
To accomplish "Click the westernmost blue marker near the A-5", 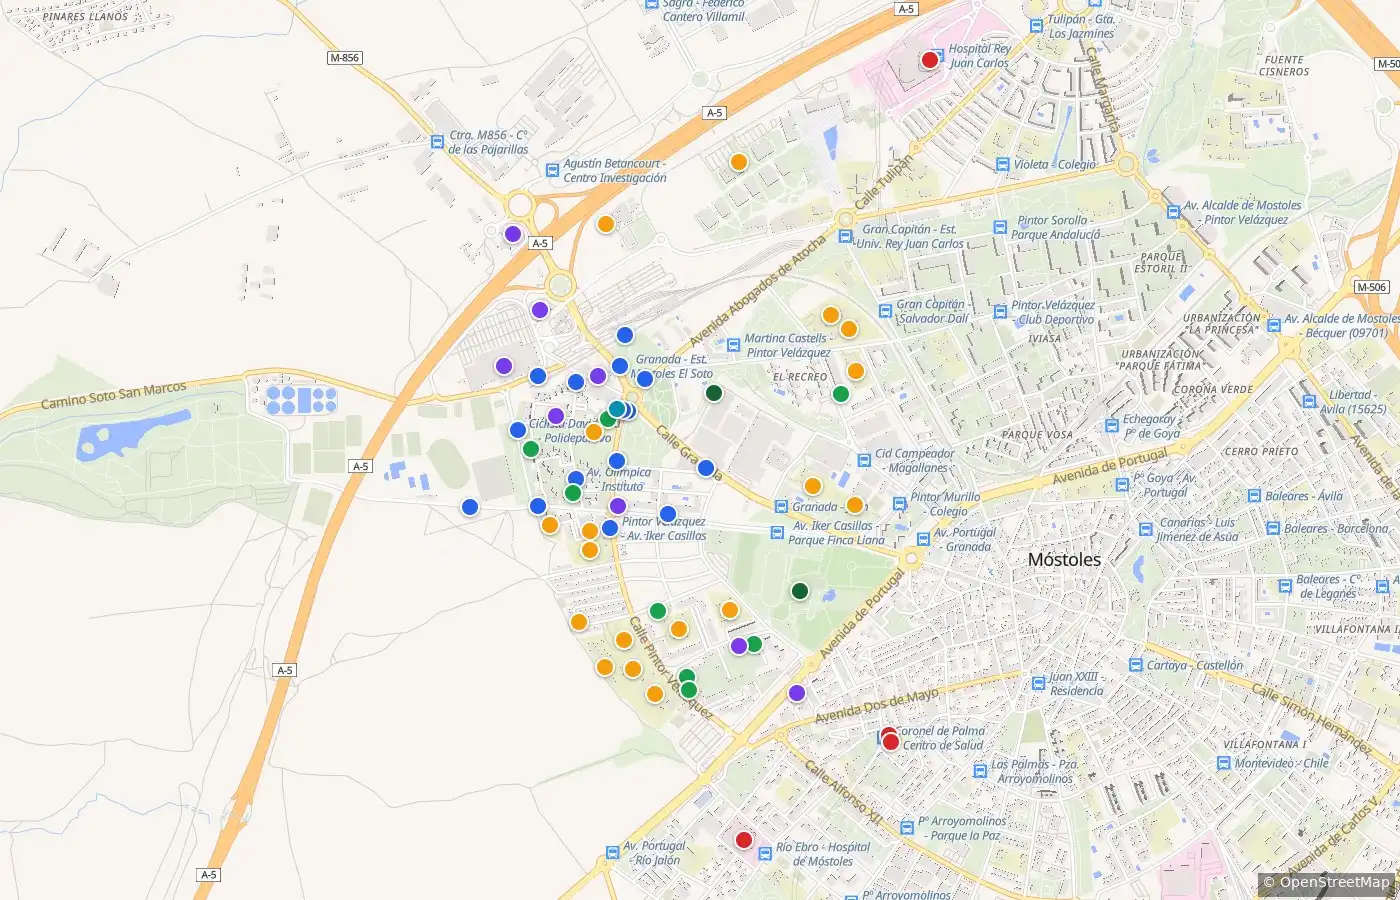I will tap(470, 507).
